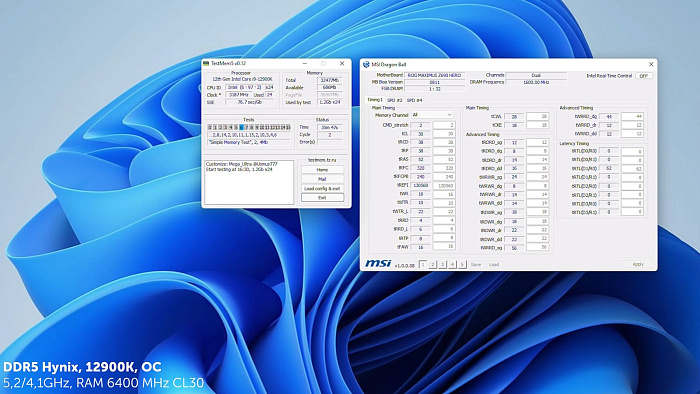Click the FSB:DRAM 1 : 32 value
Viewport: 700px width, 394px height.
(x=434, y=89)
